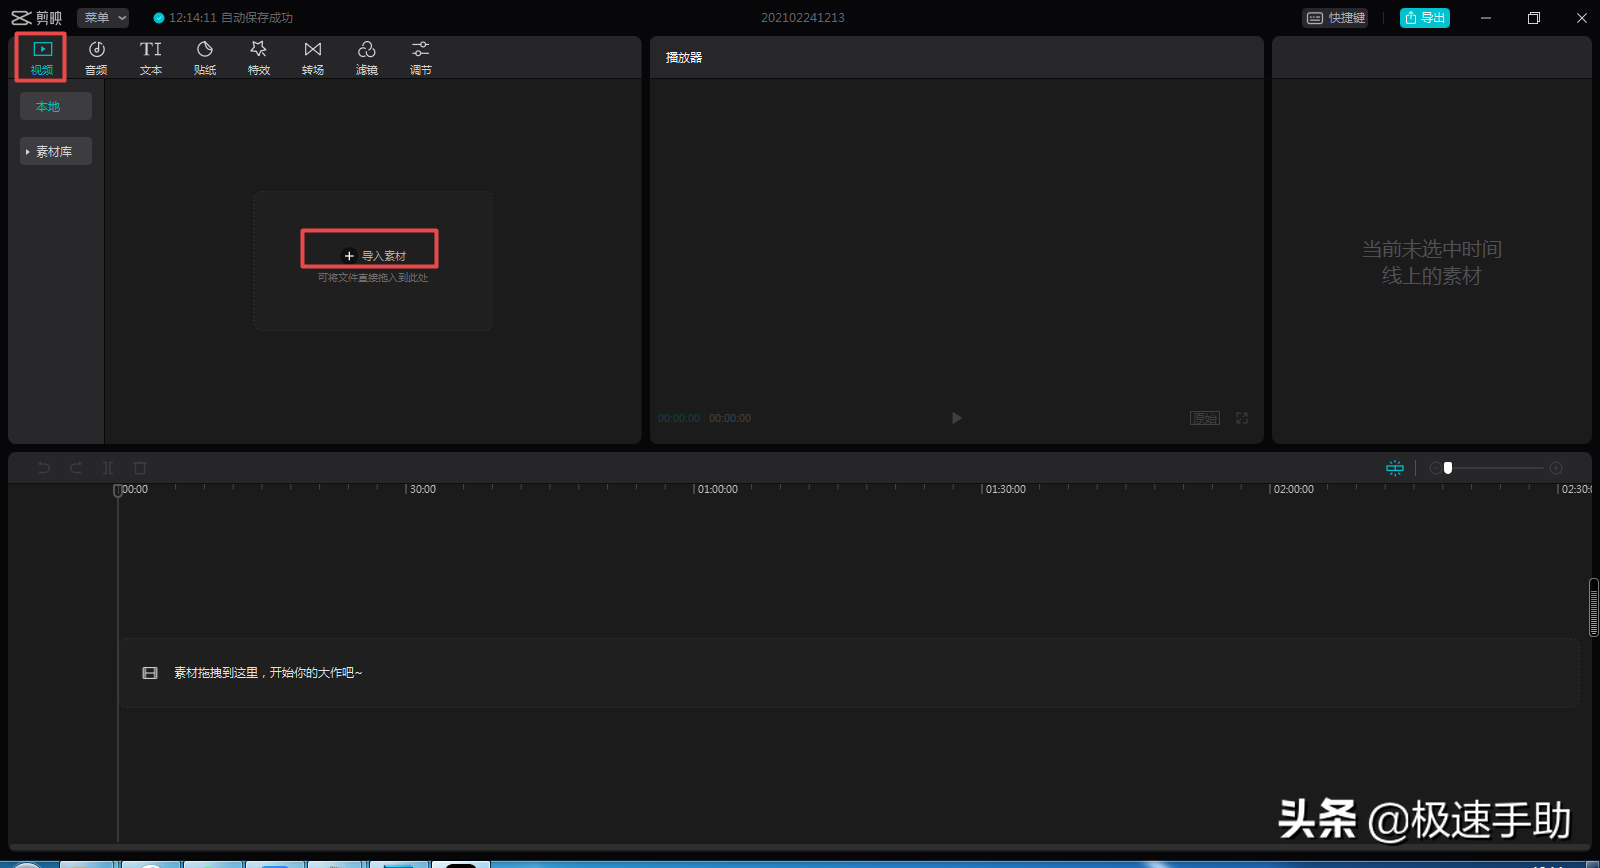Open the 特效 (Effects) tab
This screenshot has width=1600, height=868.
tap(259, 58)
